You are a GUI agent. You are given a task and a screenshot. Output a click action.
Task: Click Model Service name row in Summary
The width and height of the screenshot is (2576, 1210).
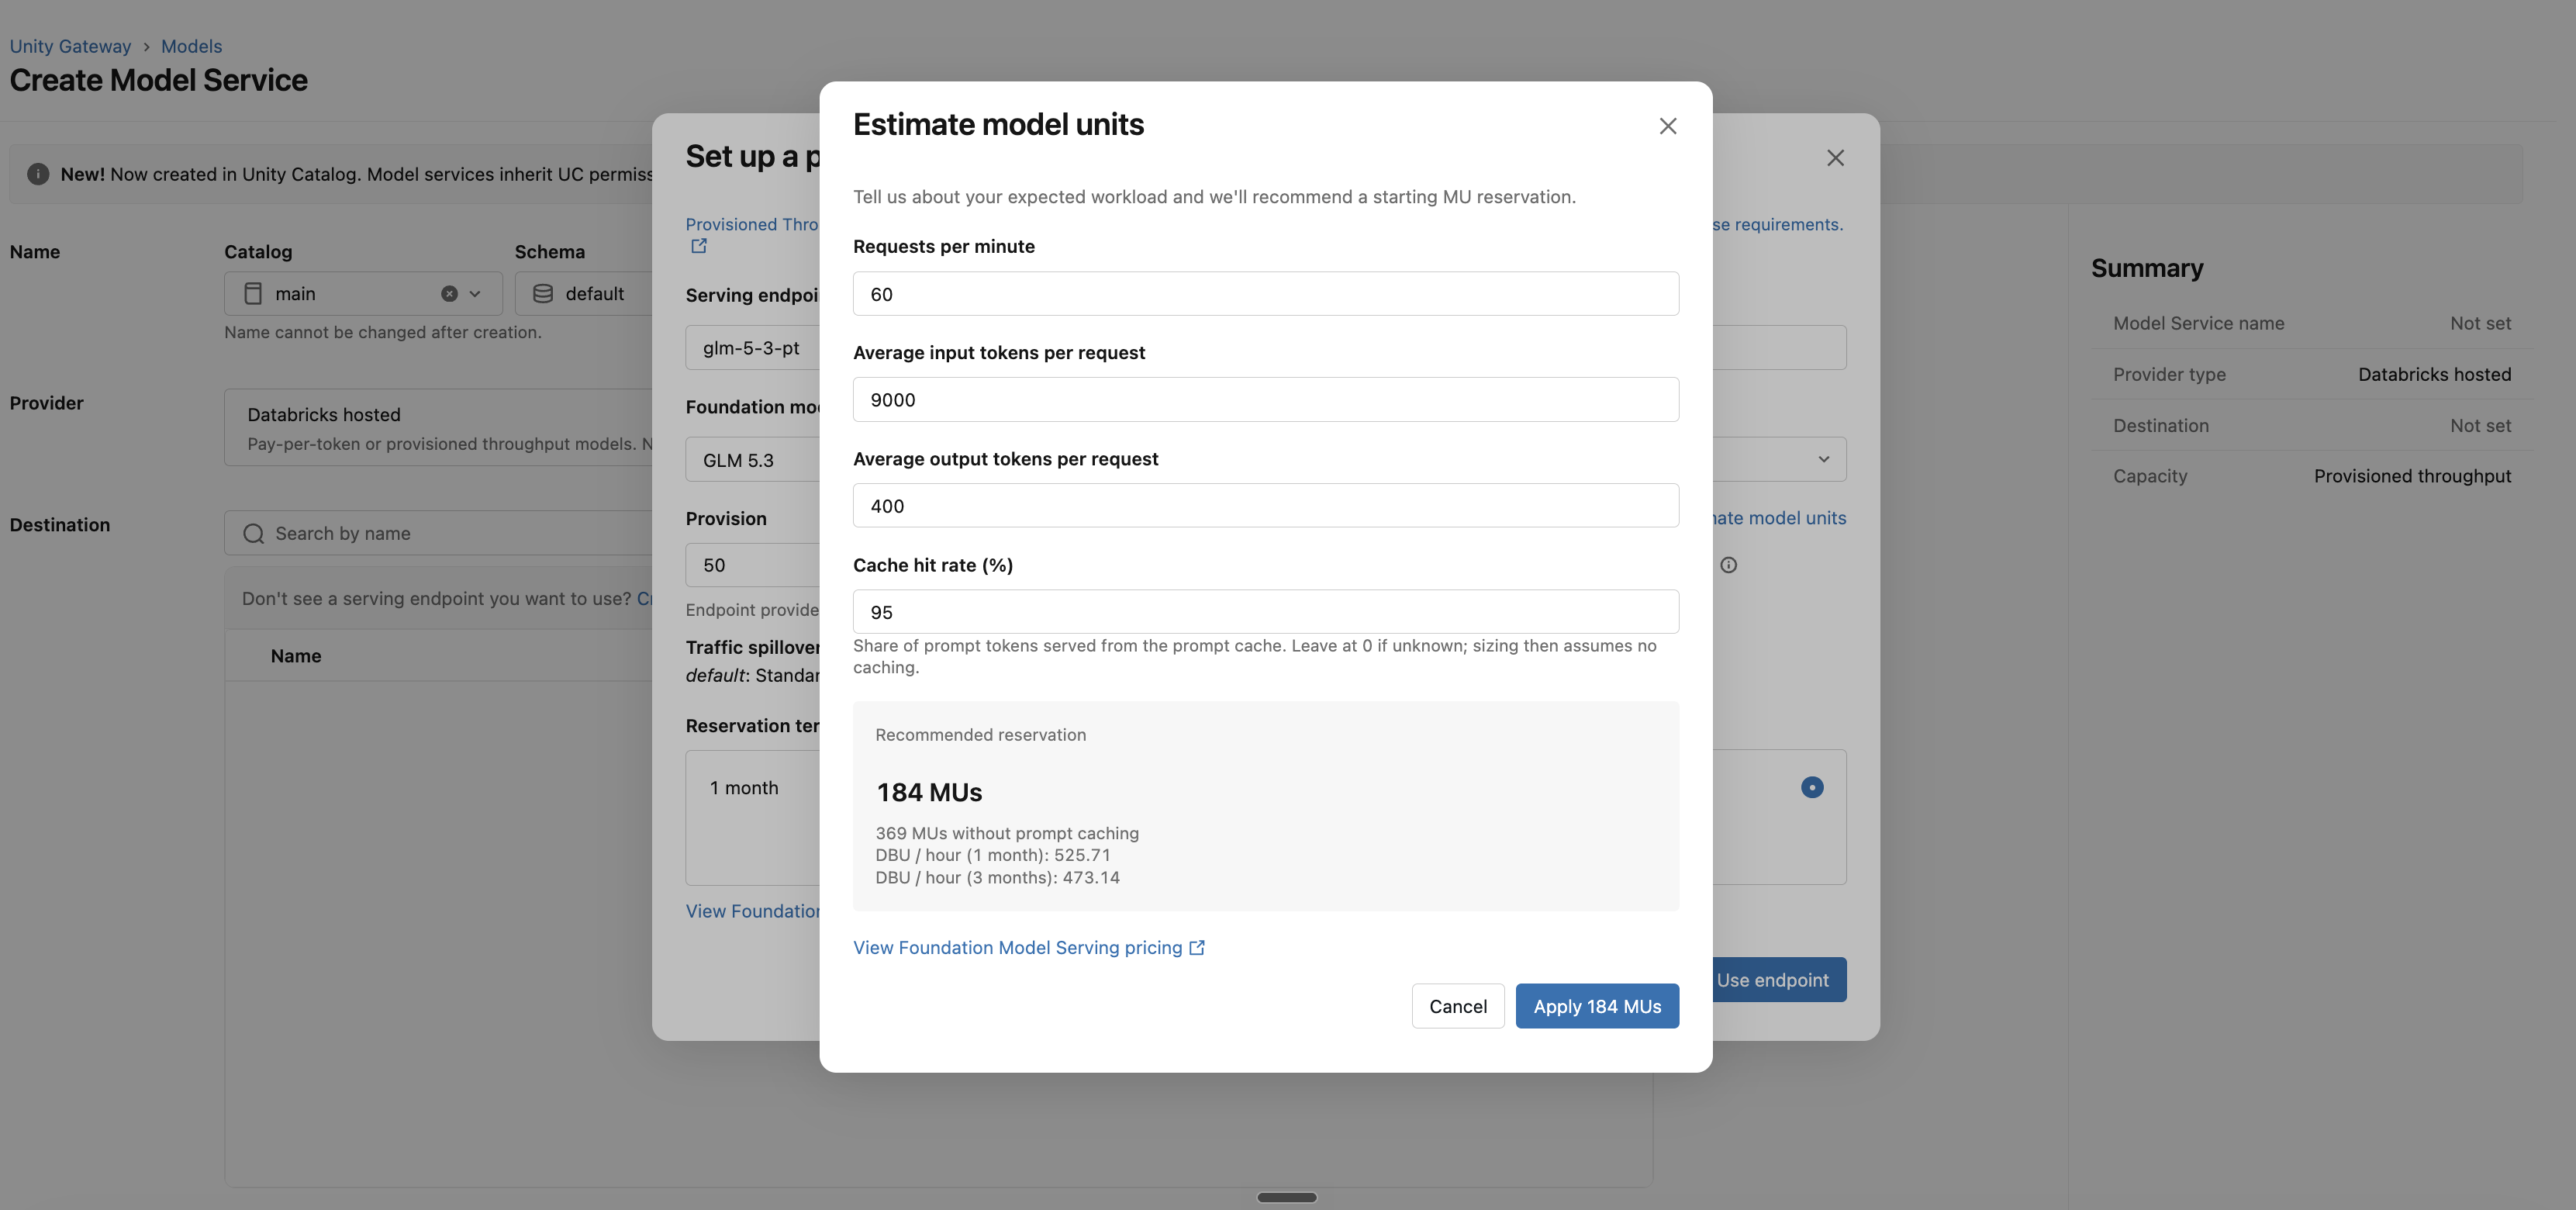tap(2312, 323)
